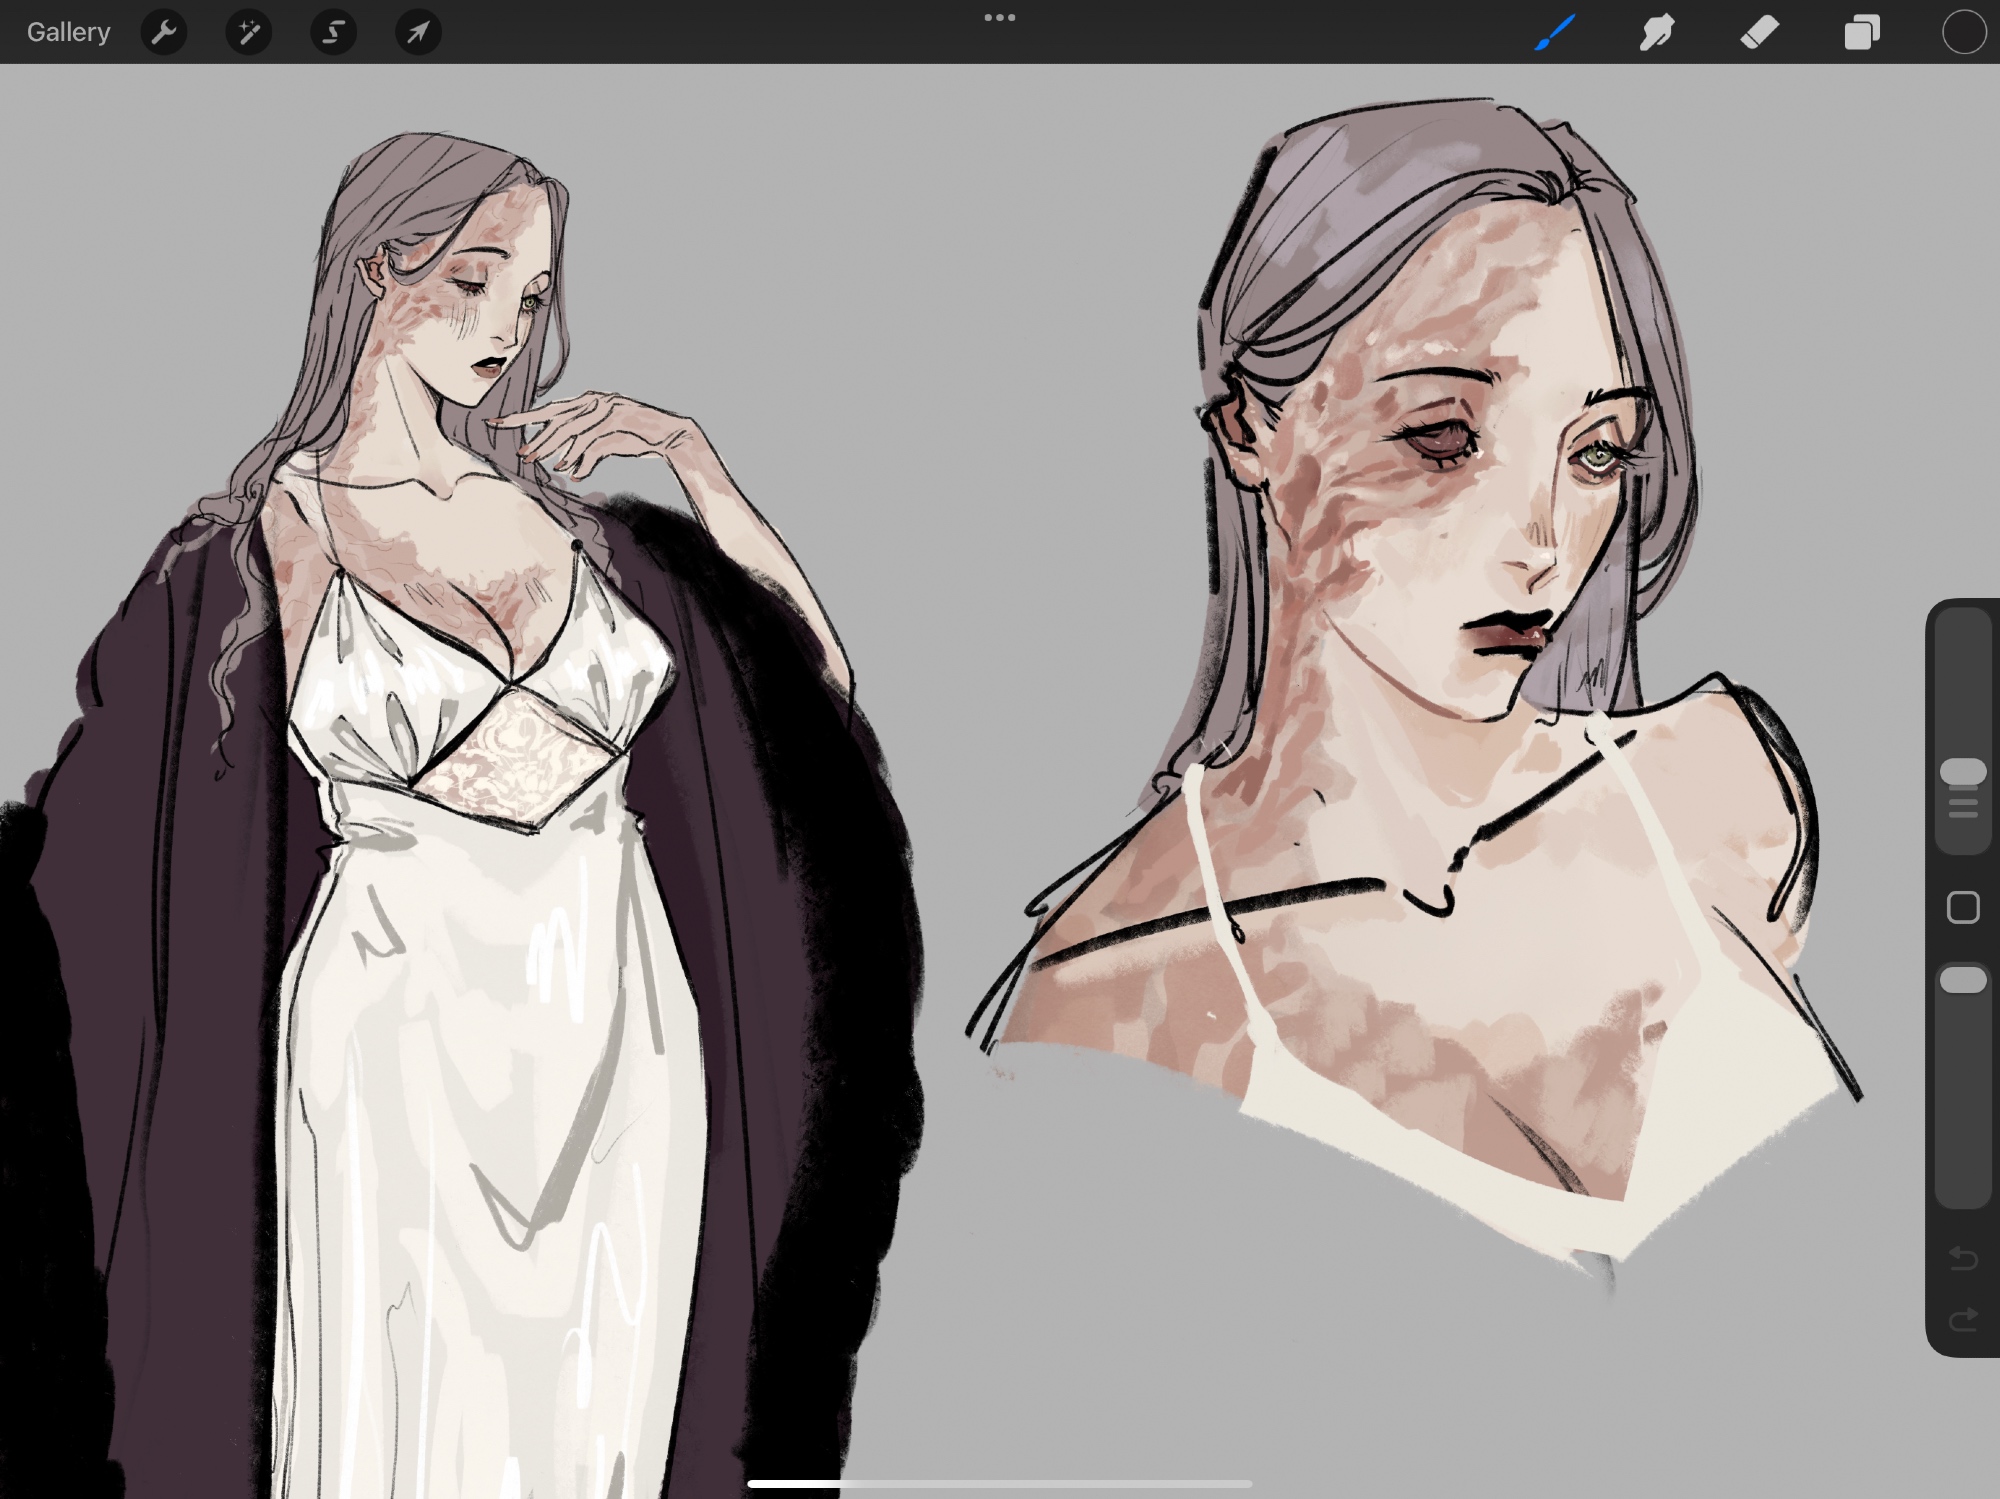Image resolution: width=2000 pixels, height=1499 pixels.
Task: Open the Actions wrench menu
Action: (164, 32)
